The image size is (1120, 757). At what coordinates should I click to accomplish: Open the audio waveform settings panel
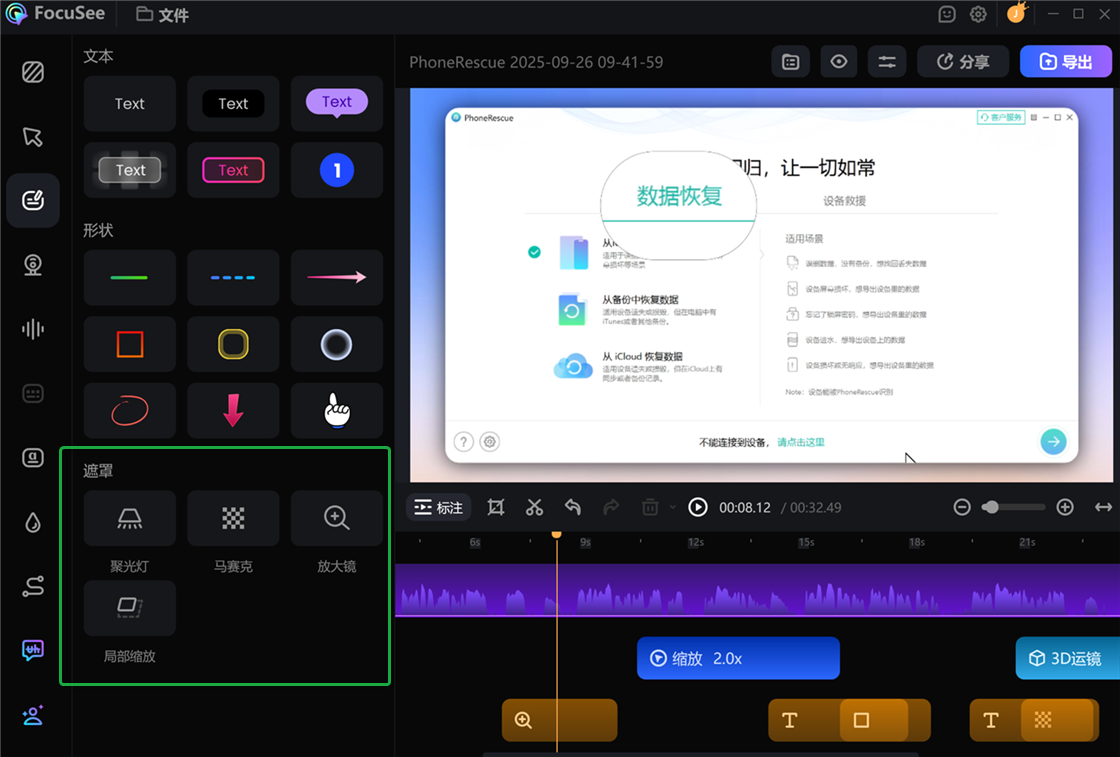[33, 329]
